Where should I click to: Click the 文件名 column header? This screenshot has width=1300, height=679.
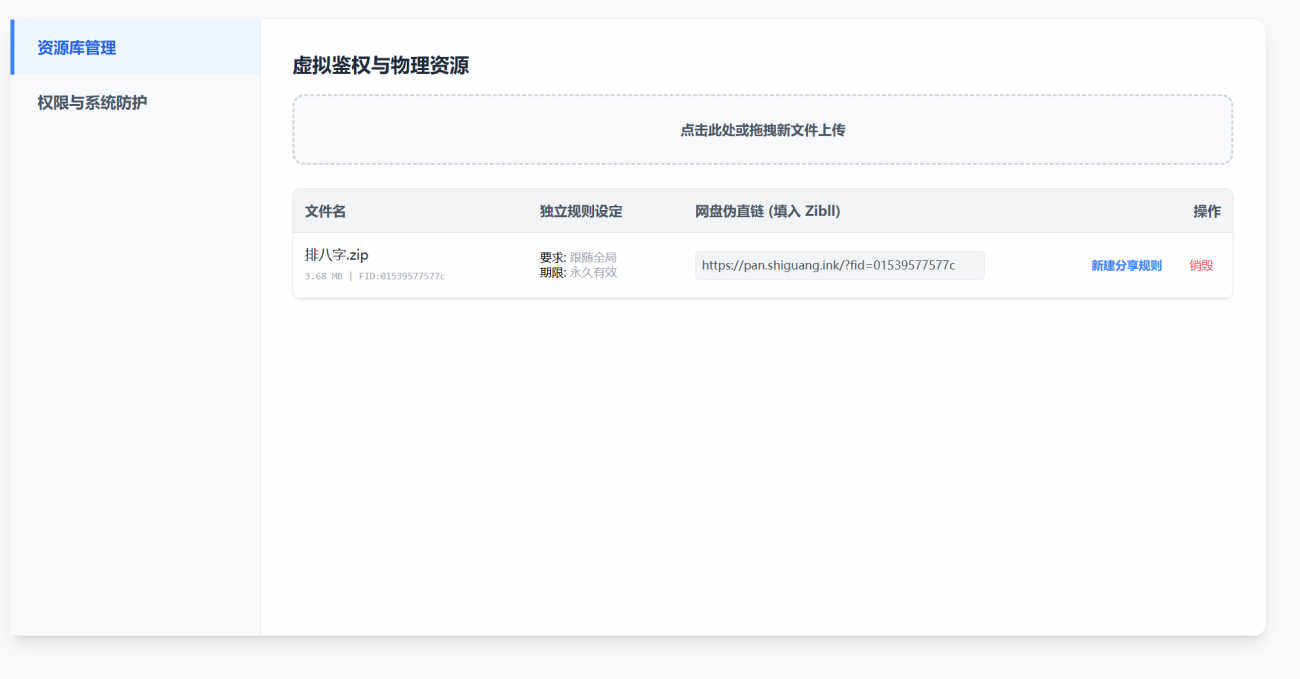pyautogui.click(x=326, y=212)
